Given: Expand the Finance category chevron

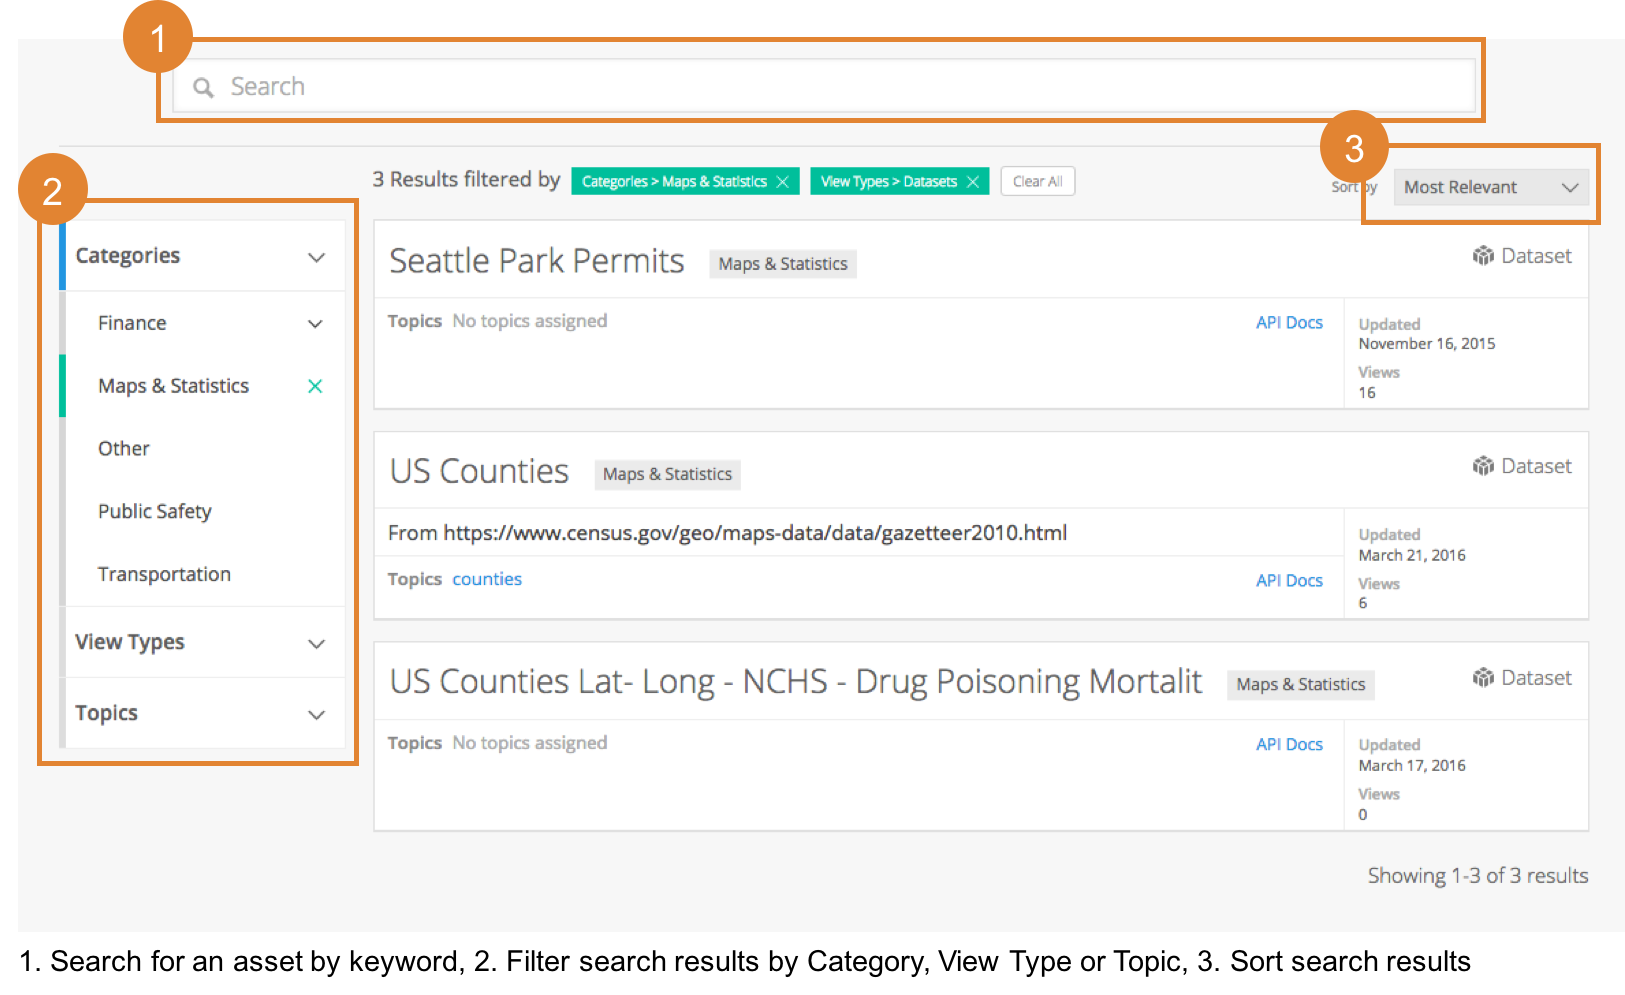Looking at the screenshot, I should click(x=315, y=324).
